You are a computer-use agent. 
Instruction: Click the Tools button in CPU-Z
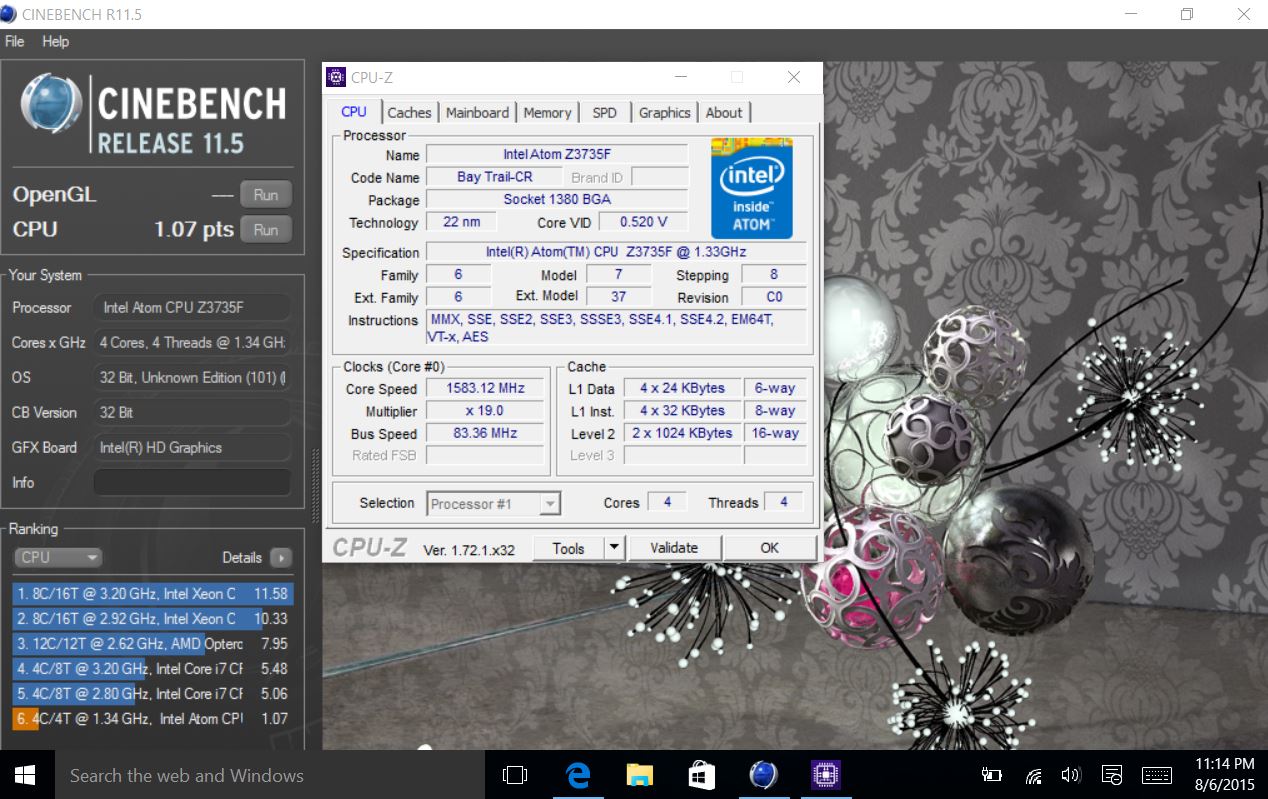tap(568, 548)
